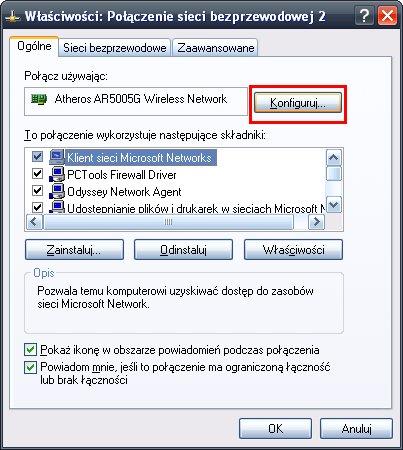Viewport: 403px width, 450px height.
Task: Select the Klient sieci Microsoft Networks icon
Action: [x=57, y=157]
